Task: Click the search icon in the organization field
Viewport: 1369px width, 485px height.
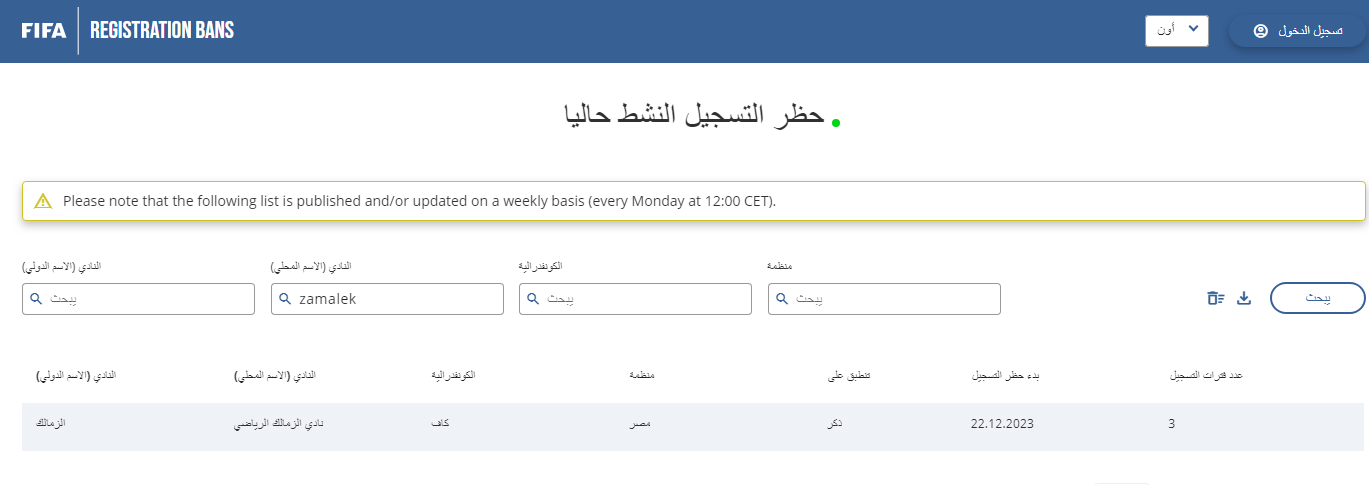Action: click(783, 299)
